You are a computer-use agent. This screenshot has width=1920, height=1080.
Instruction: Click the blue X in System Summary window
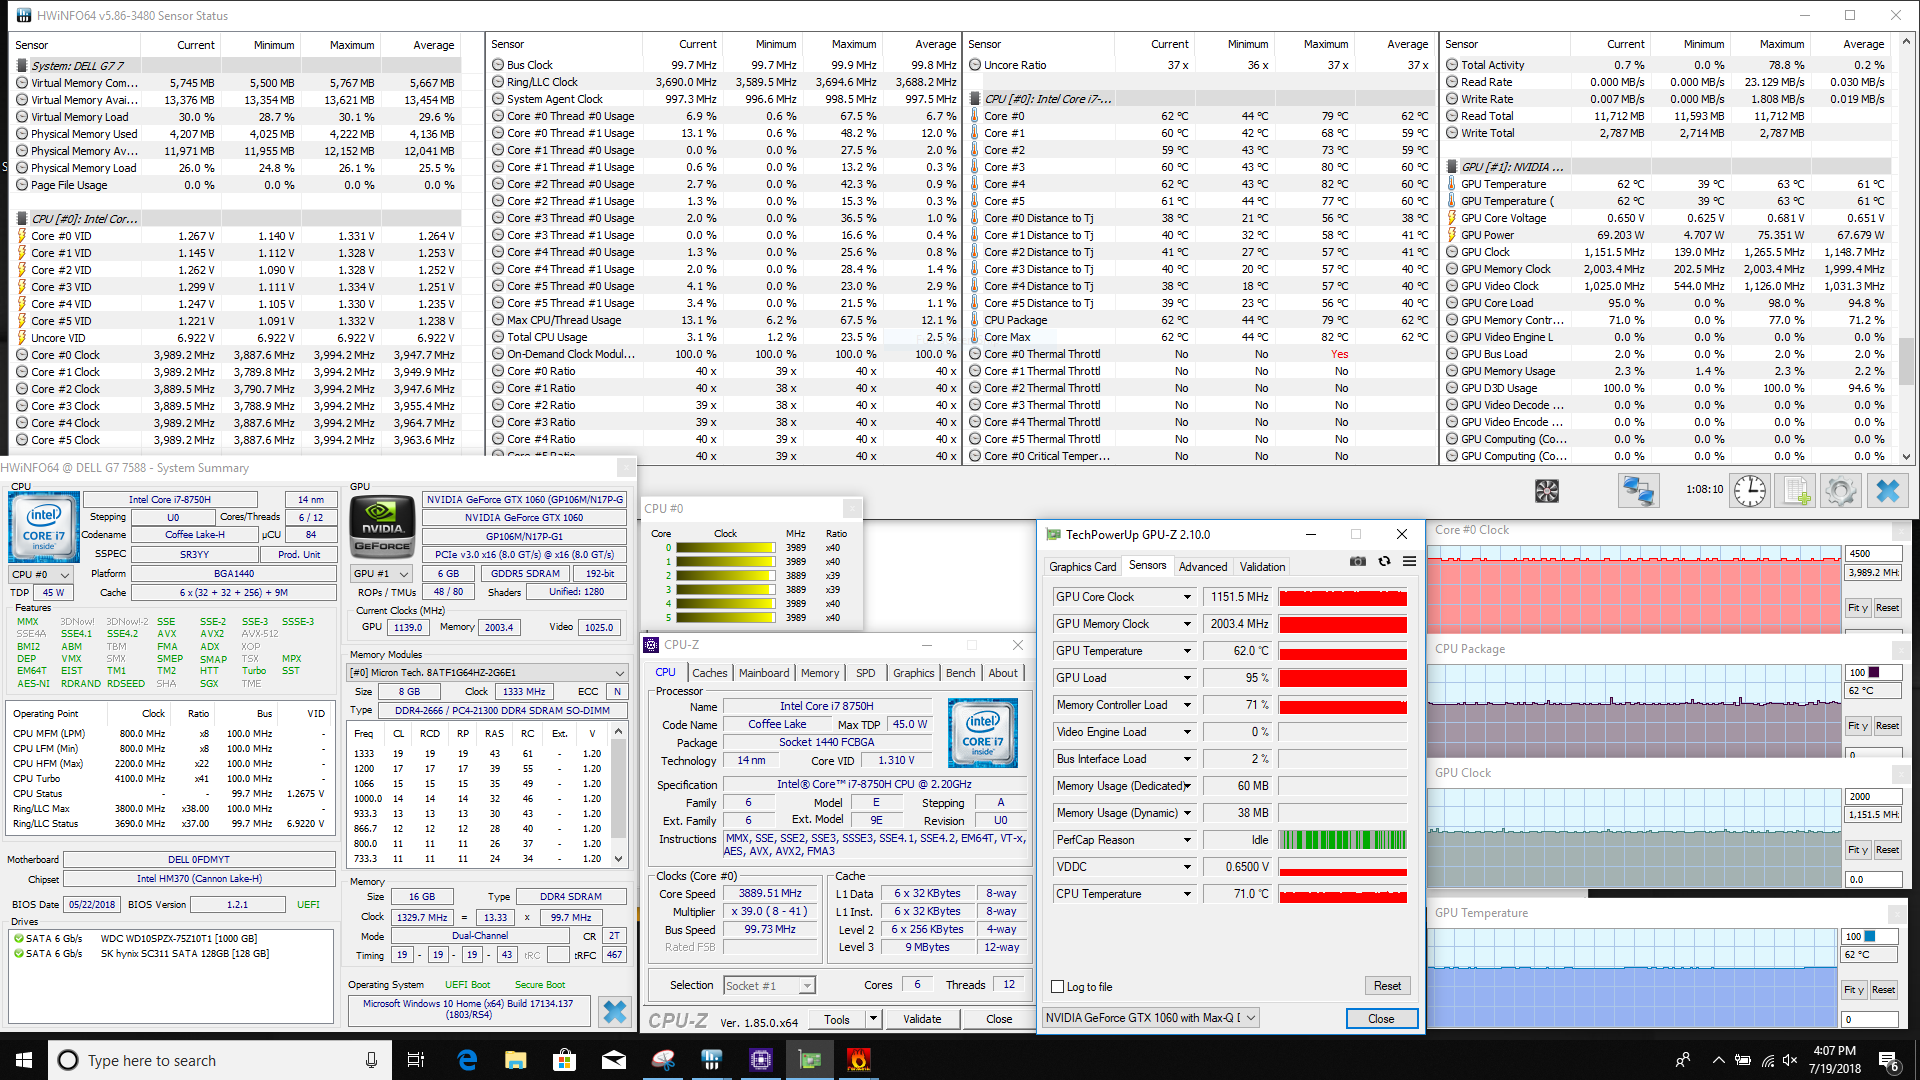615,1012
